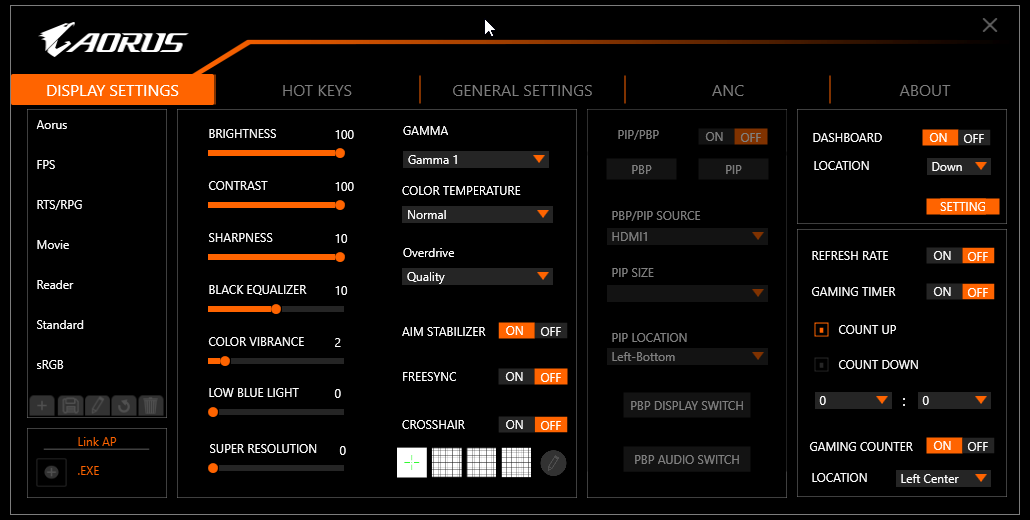The width and height of the screenshot is (1030, 520).
Task: Click the delete profile trash icon
Action: tap(150, 405)
